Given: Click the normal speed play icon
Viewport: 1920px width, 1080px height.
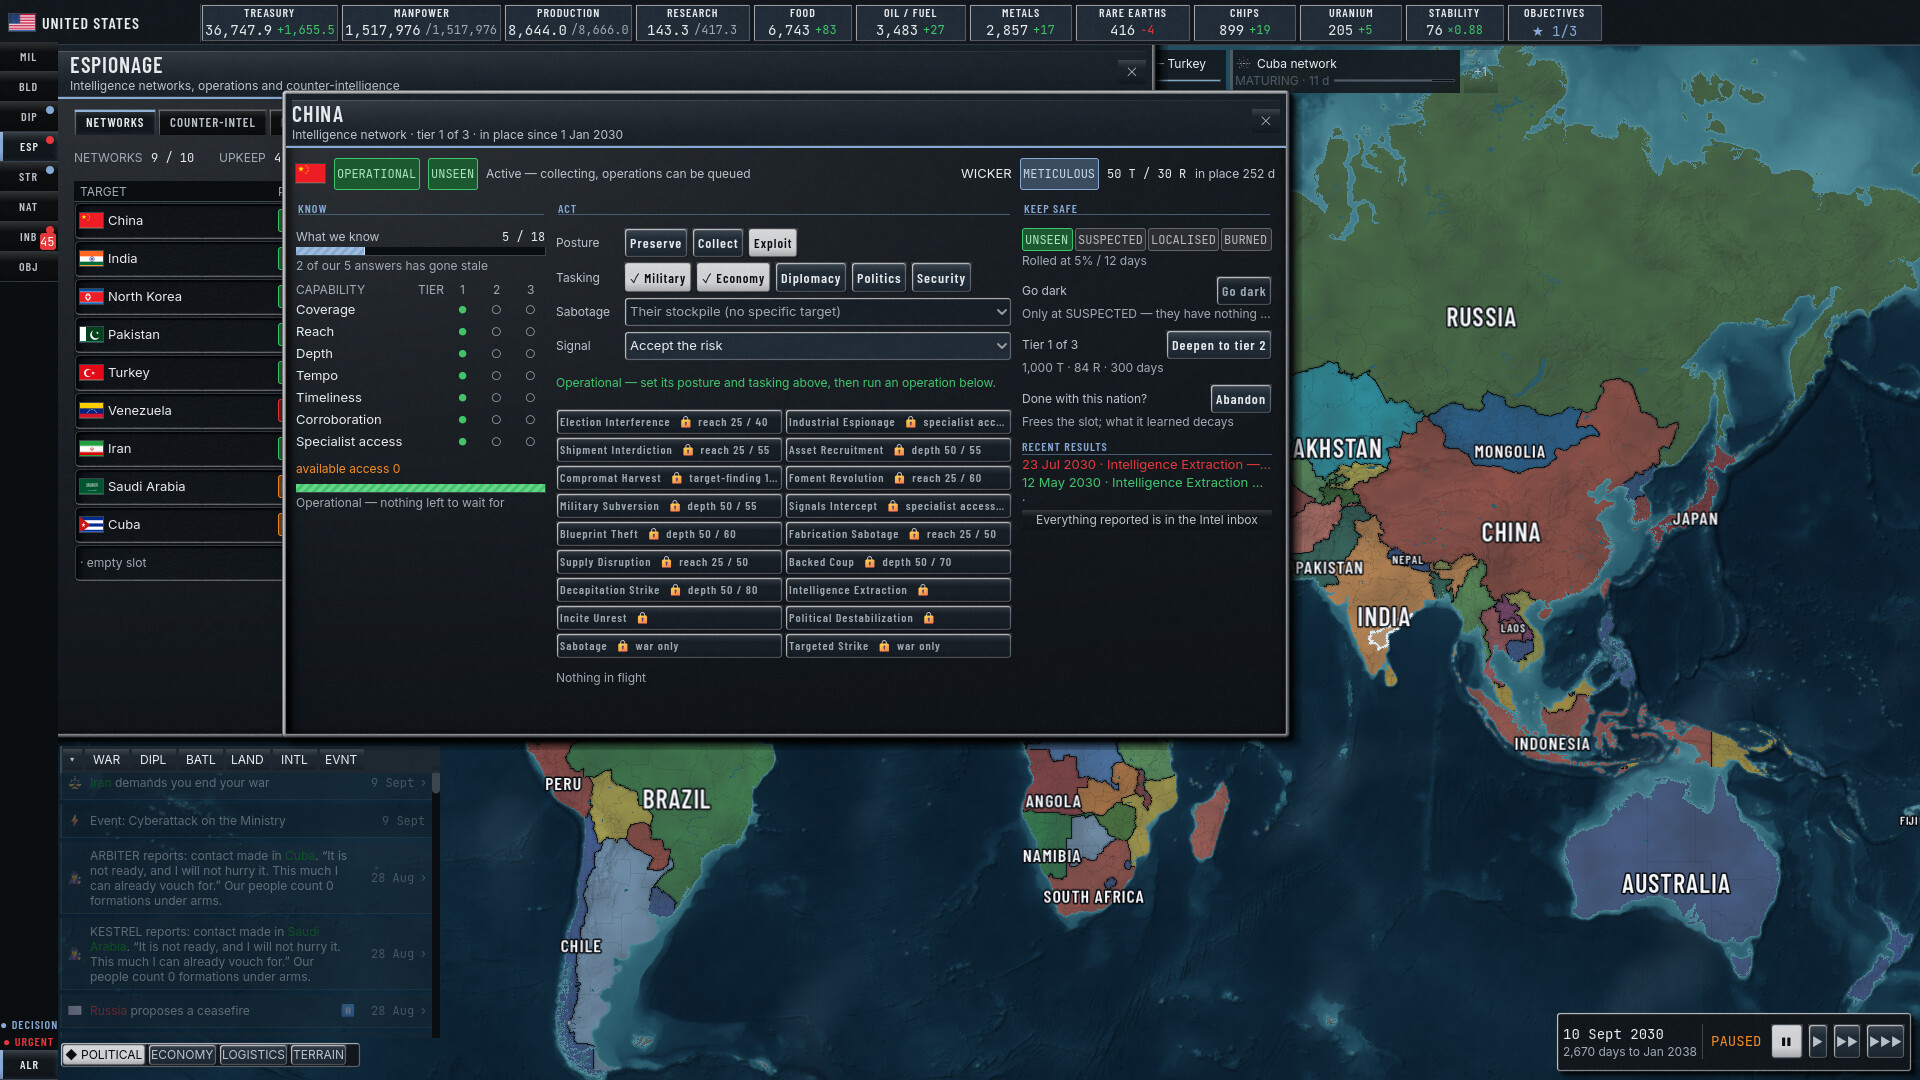Looking at the screenshot, I should point(1818,1041).
